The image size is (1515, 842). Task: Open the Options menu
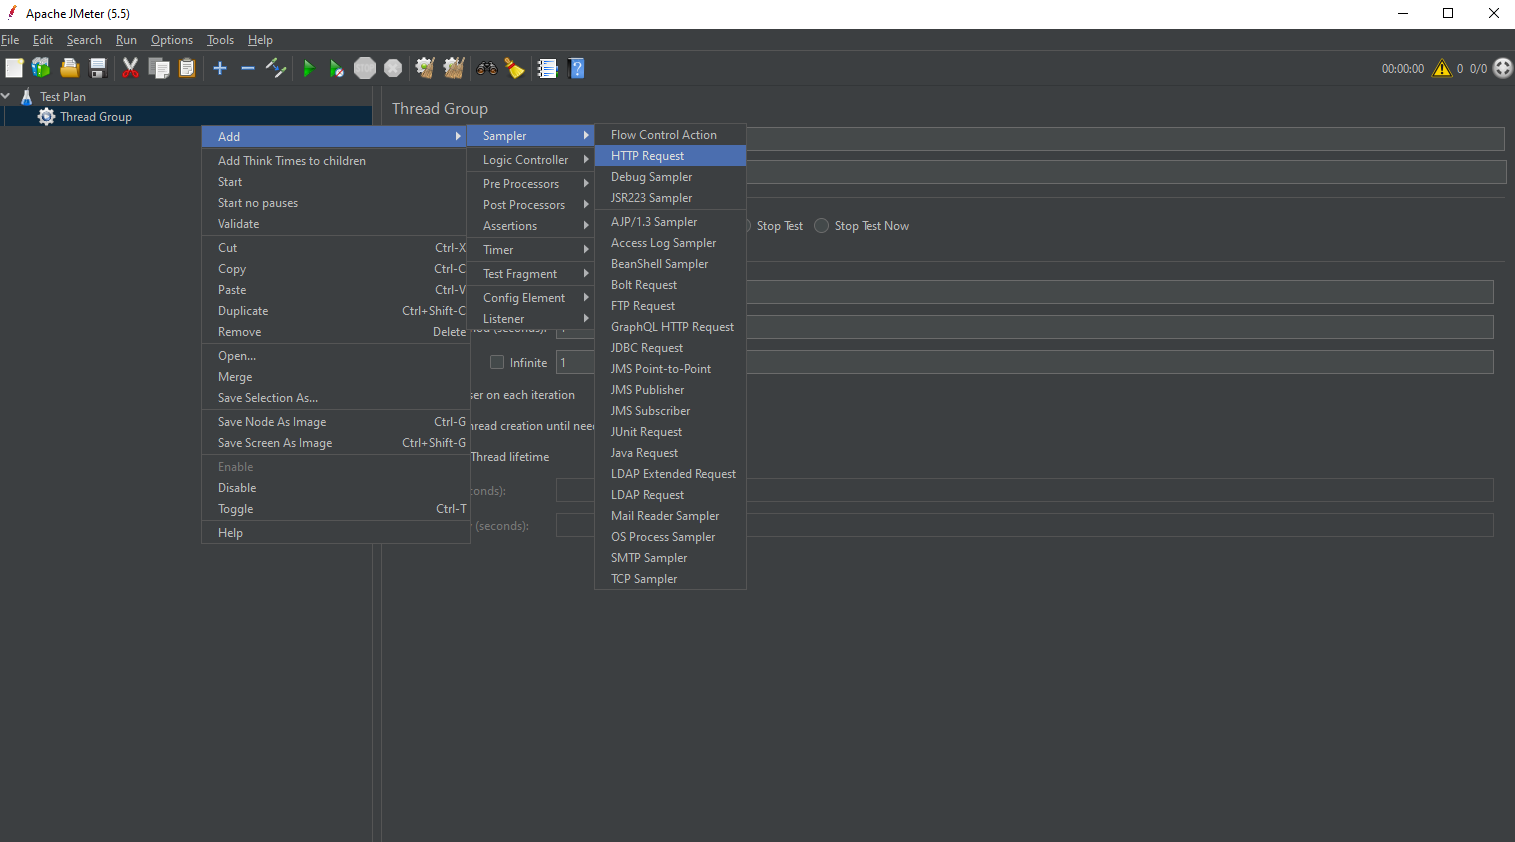pyautogui.click(x=172, y=40)
